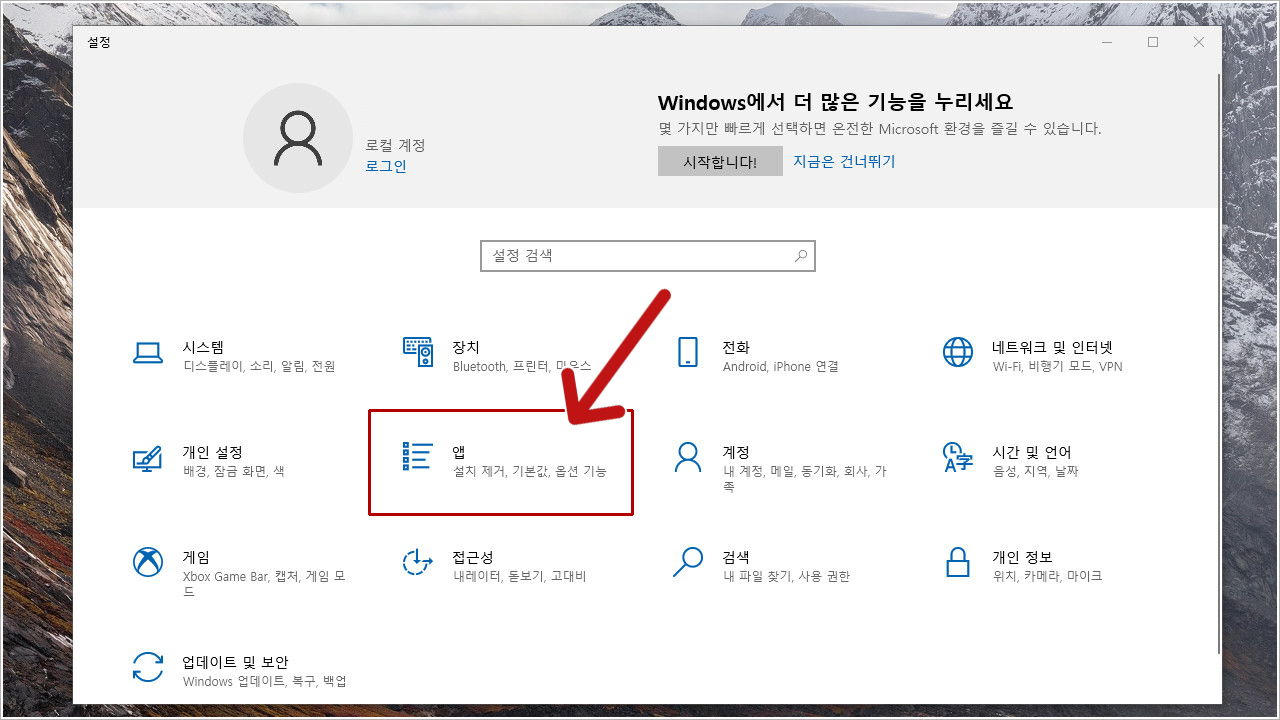Click the Android, iPhone 연결 description
1280x720 pixels.
coord(781,367)
